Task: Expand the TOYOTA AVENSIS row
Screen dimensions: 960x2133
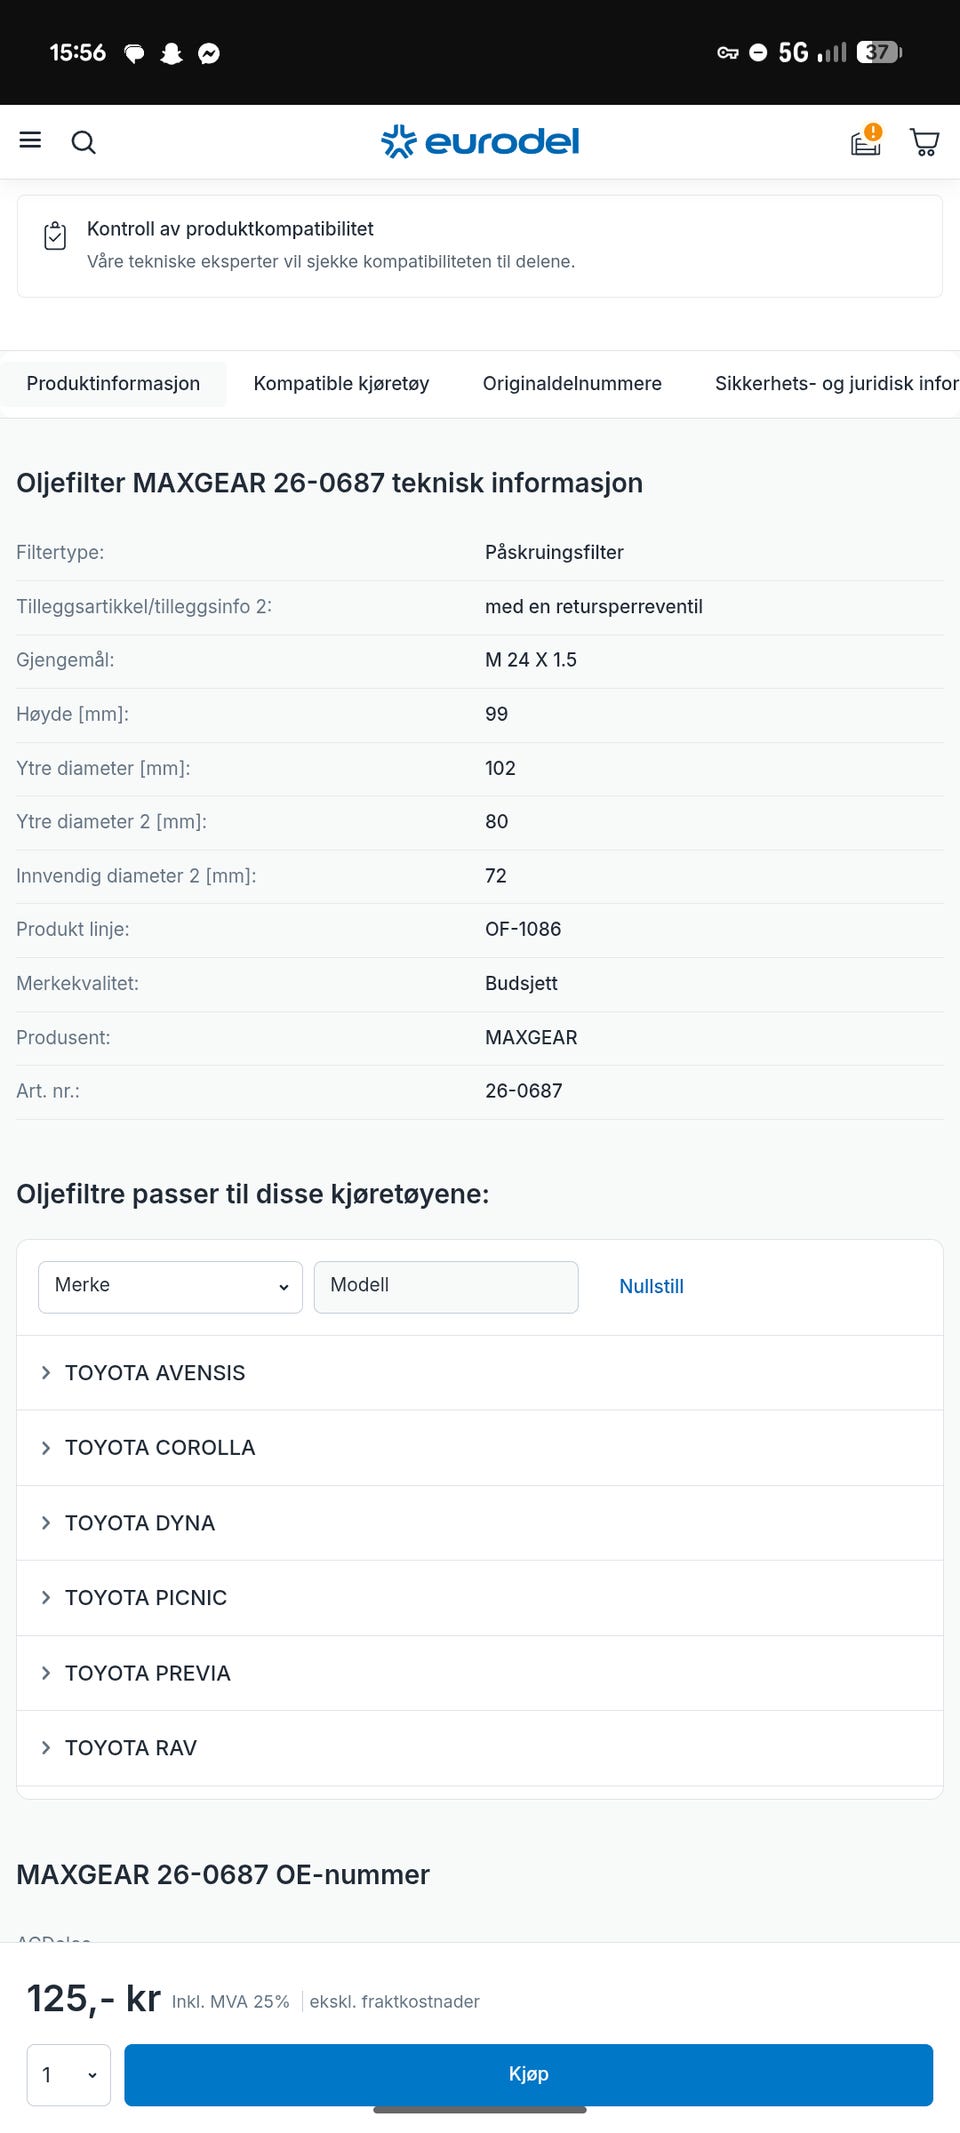Action: pyautogui.click(x=480, y=1373)
